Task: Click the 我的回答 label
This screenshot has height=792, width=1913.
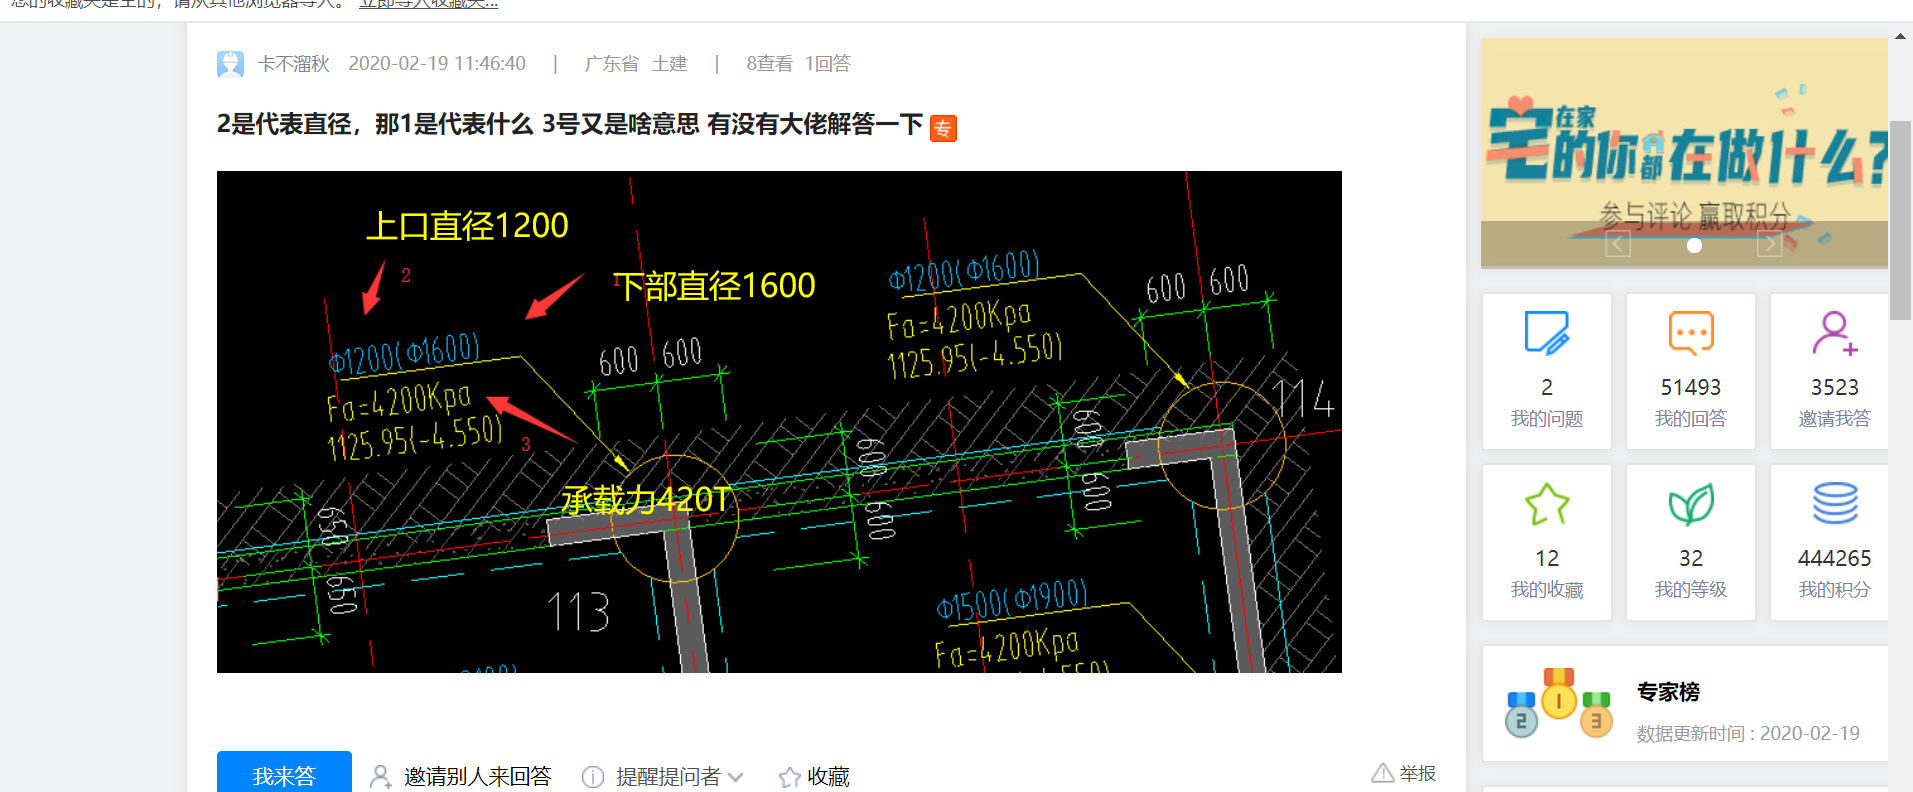Action: (x=1691, y=419)
